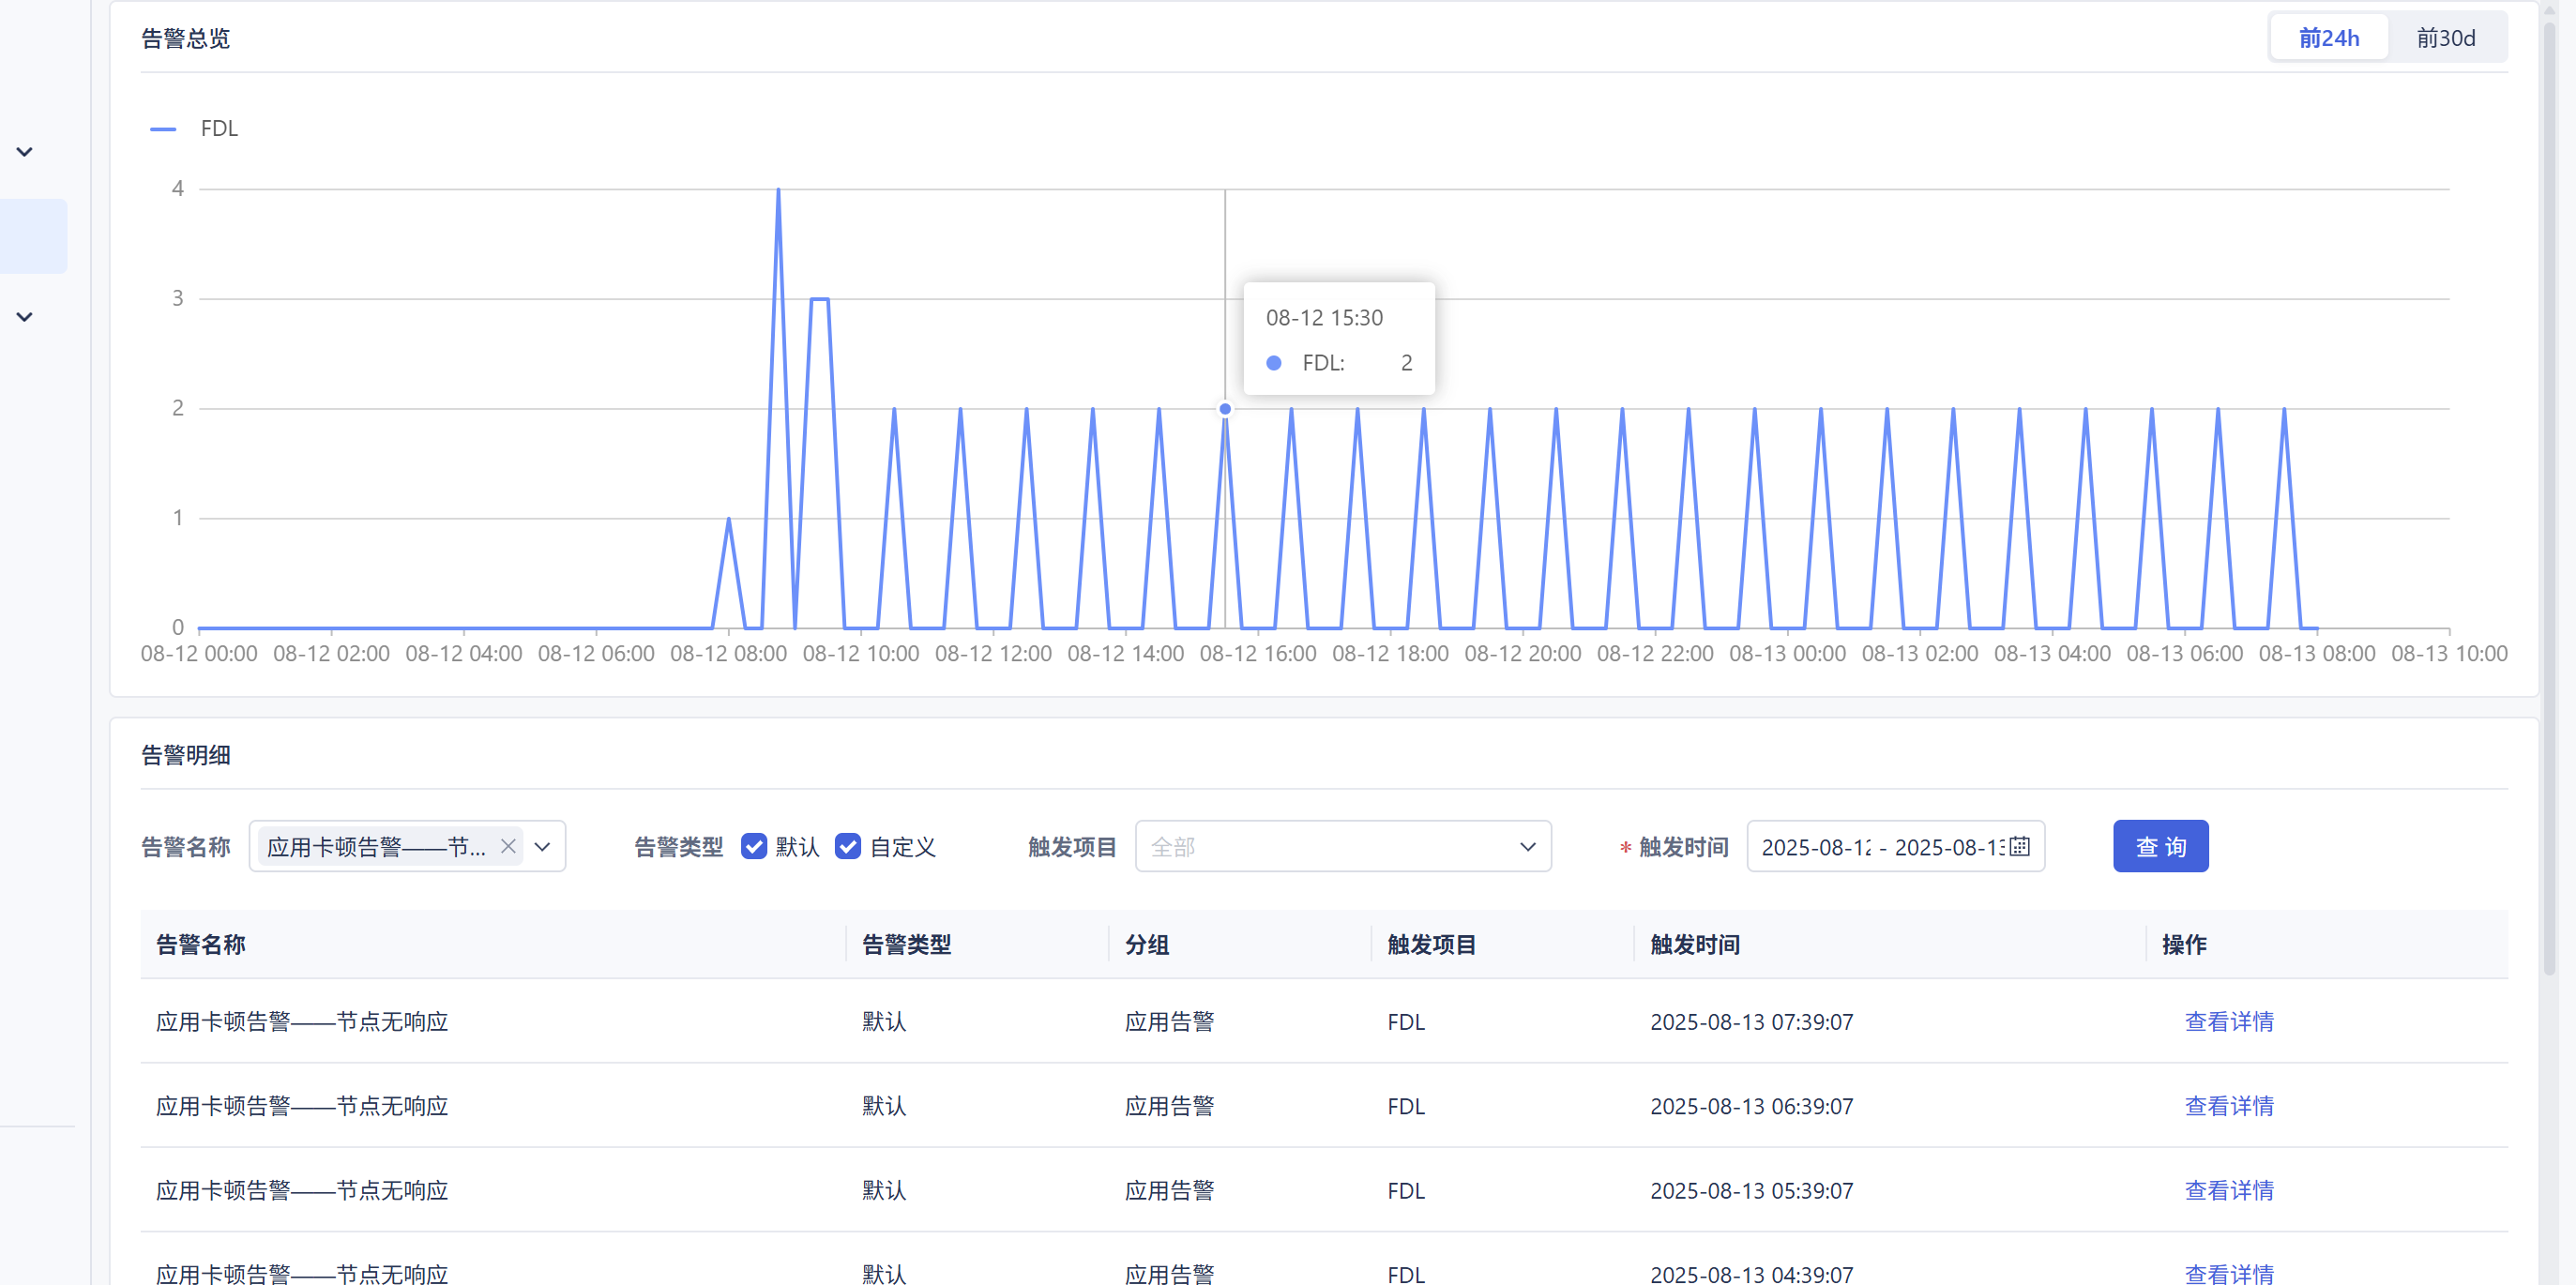Image resolution: width=2576 pixels, height=1285 pixels.
Task: Toggle FDL legend line marker
Action: point(163,129)
